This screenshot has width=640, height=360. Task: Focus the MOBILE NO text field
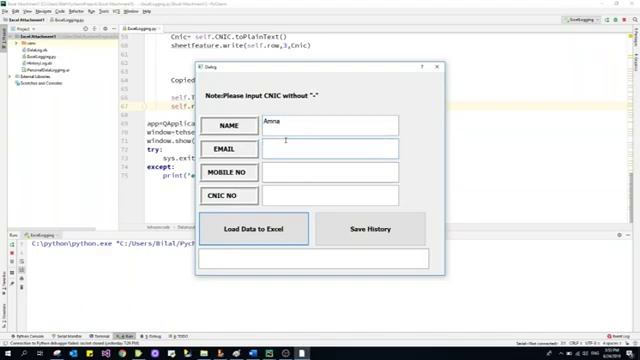330,172
